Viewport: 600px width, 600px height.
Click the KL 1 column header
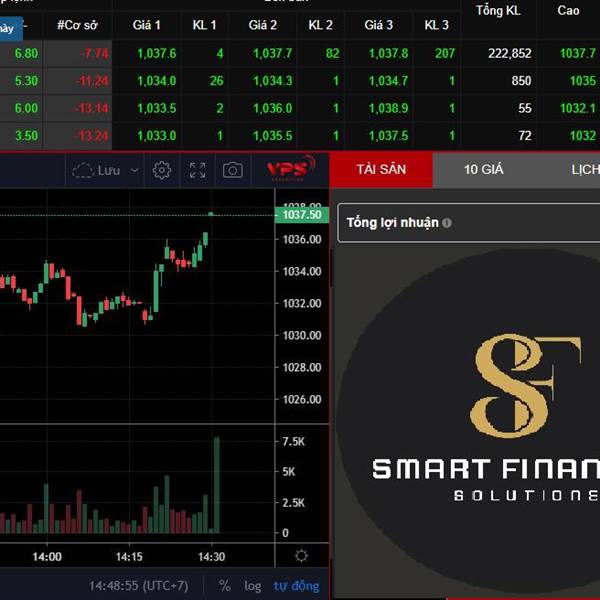(x=204, y=25)
